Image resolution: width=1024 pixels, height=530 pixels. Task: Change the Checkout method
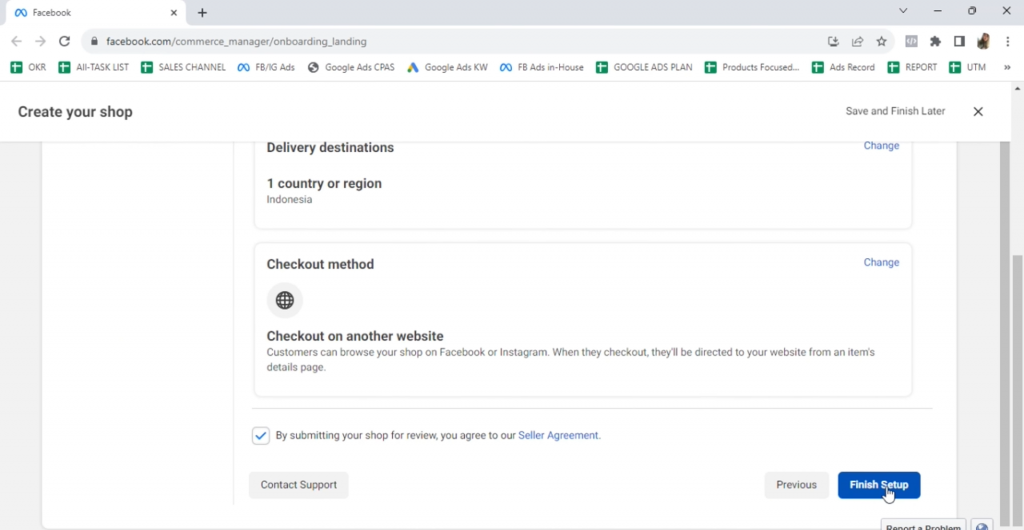[x=881, y=262]
